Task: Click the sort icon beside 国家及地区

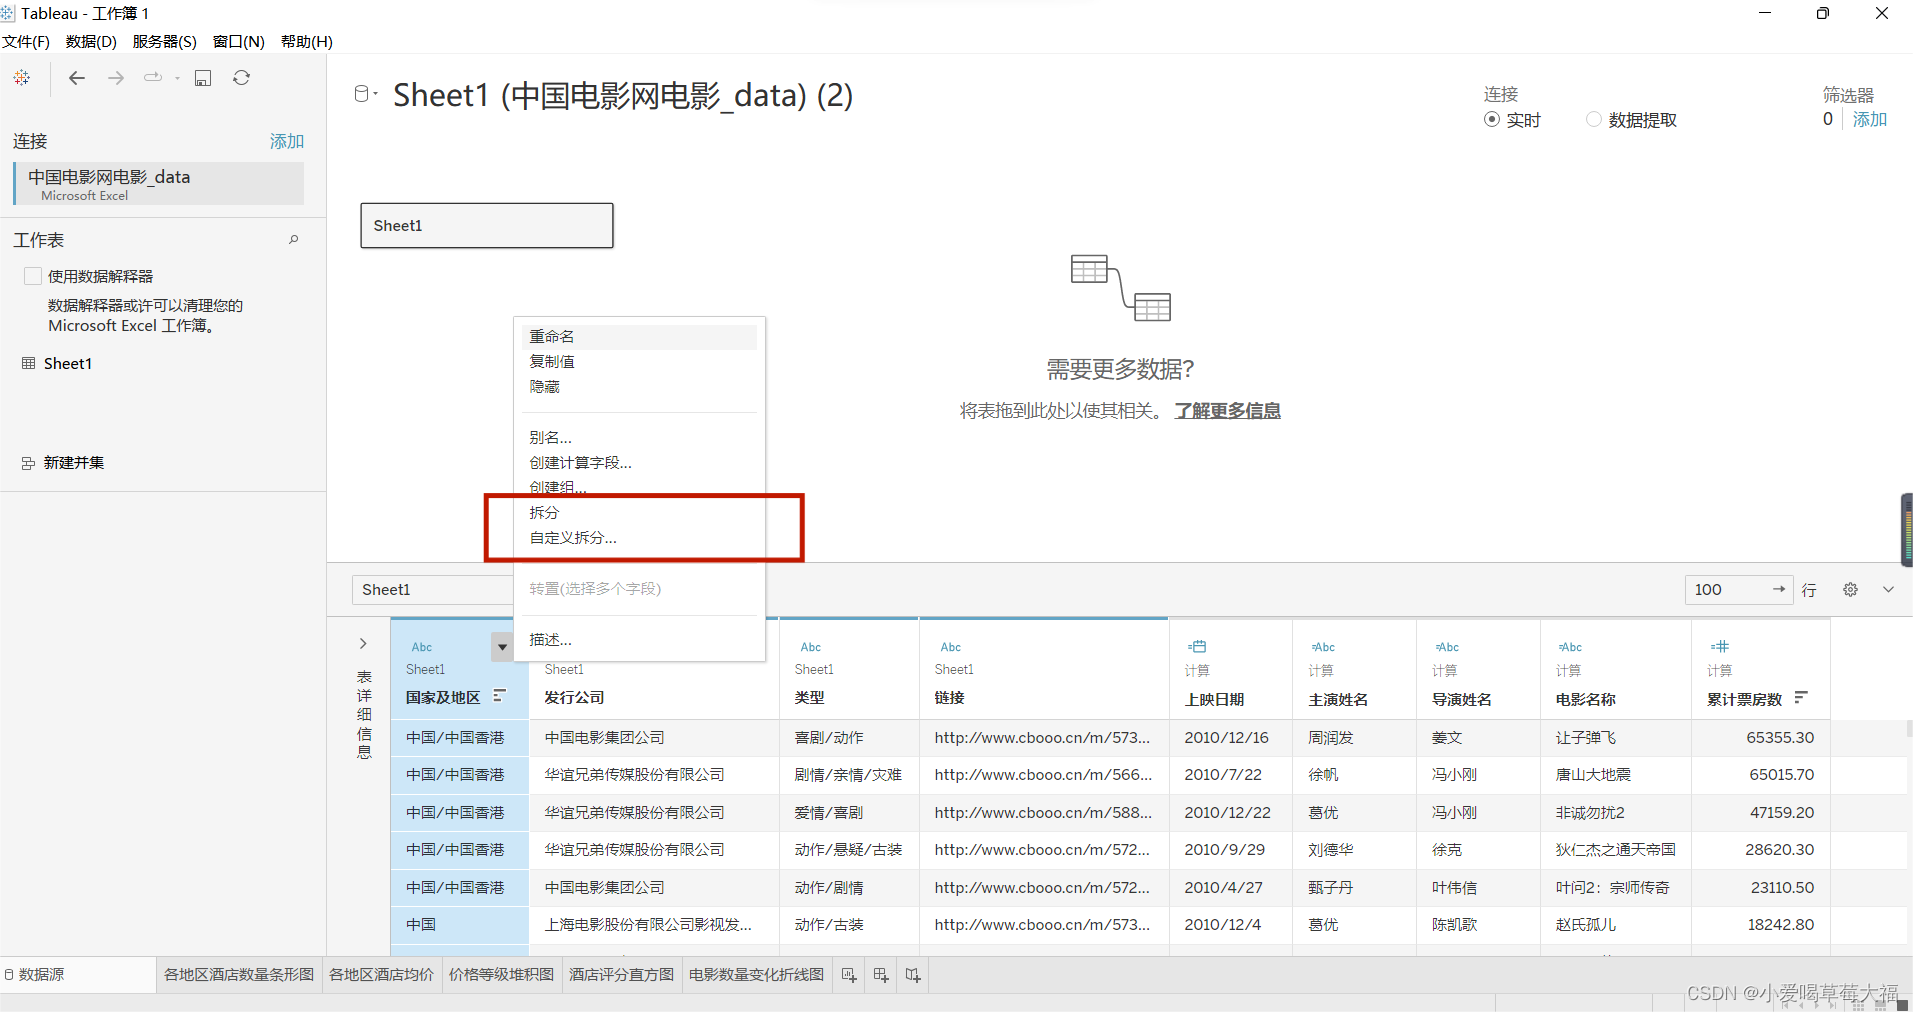Action: (500, 696)
